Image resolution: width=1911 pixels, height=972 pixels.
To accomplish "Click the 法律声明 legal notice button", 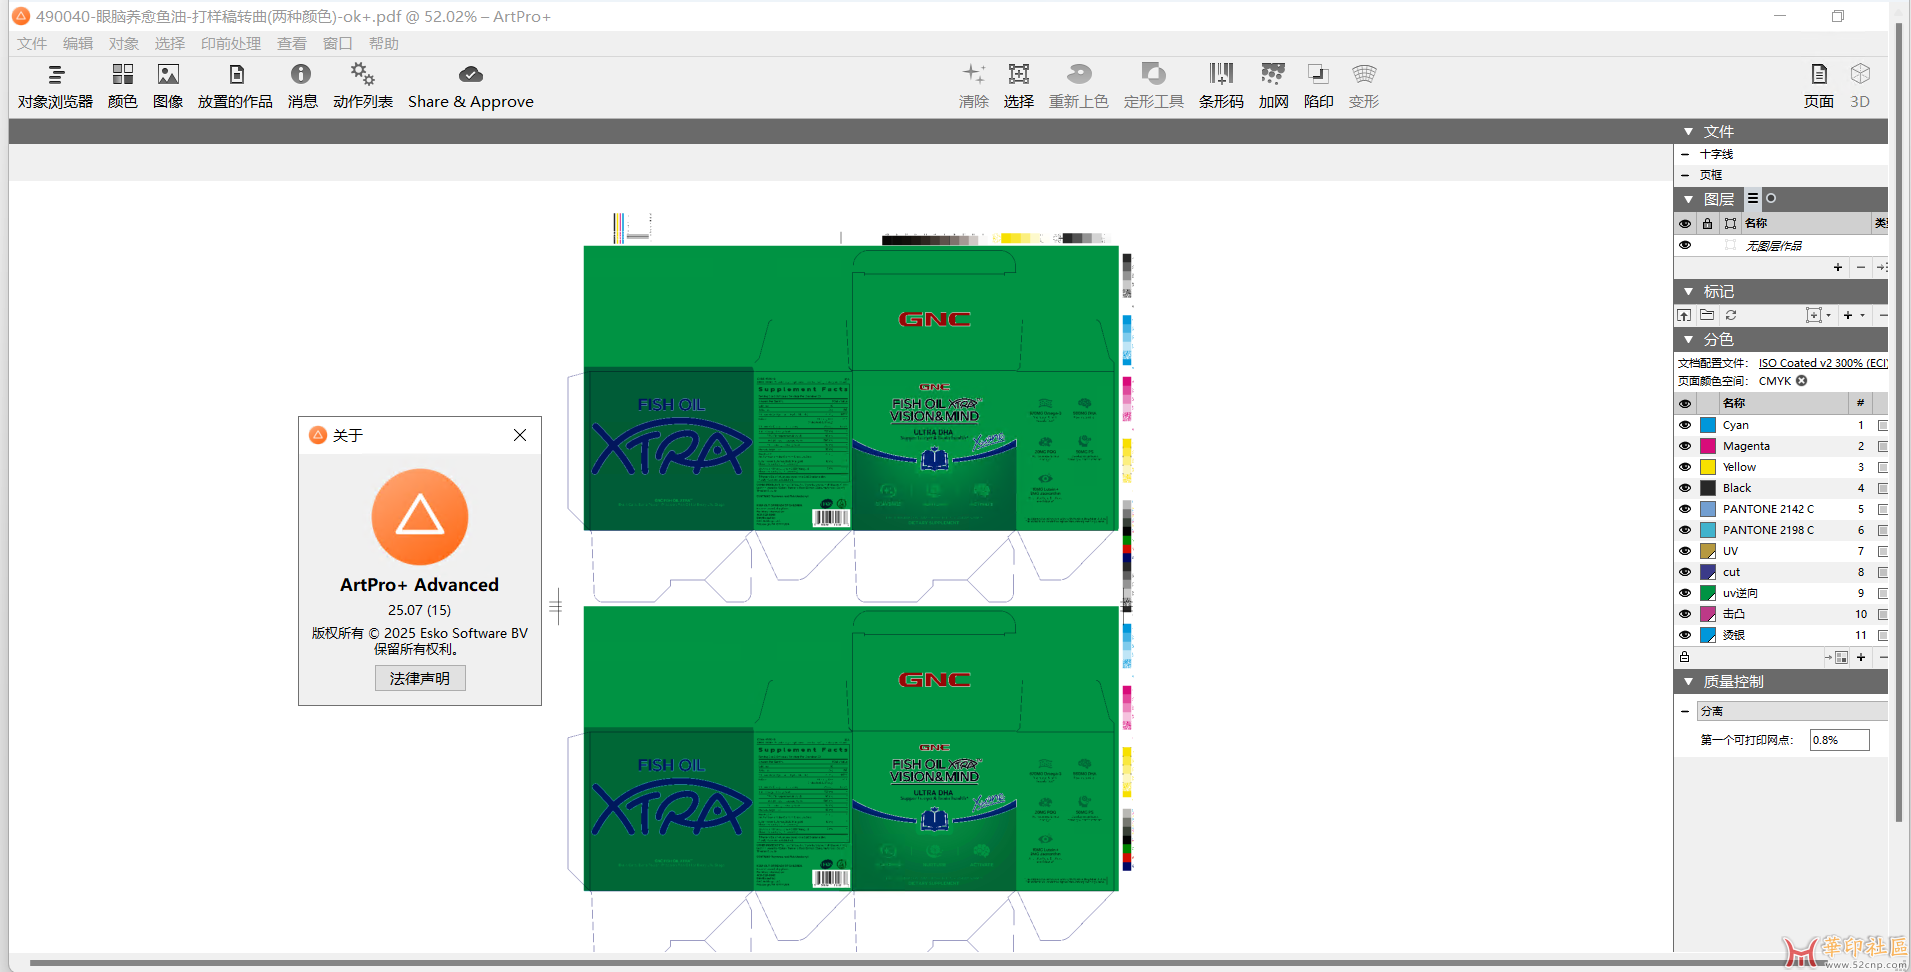I will [420, 678].
